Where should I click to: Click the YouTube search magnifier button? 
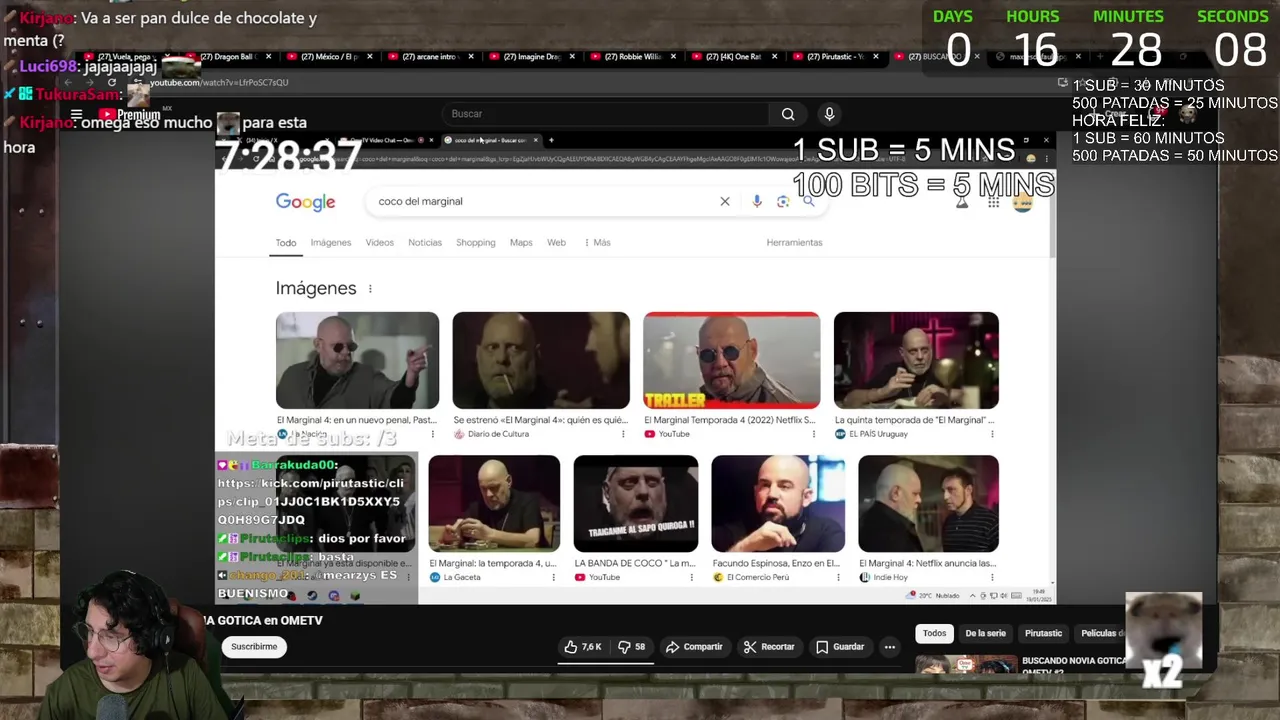(788, 114)
